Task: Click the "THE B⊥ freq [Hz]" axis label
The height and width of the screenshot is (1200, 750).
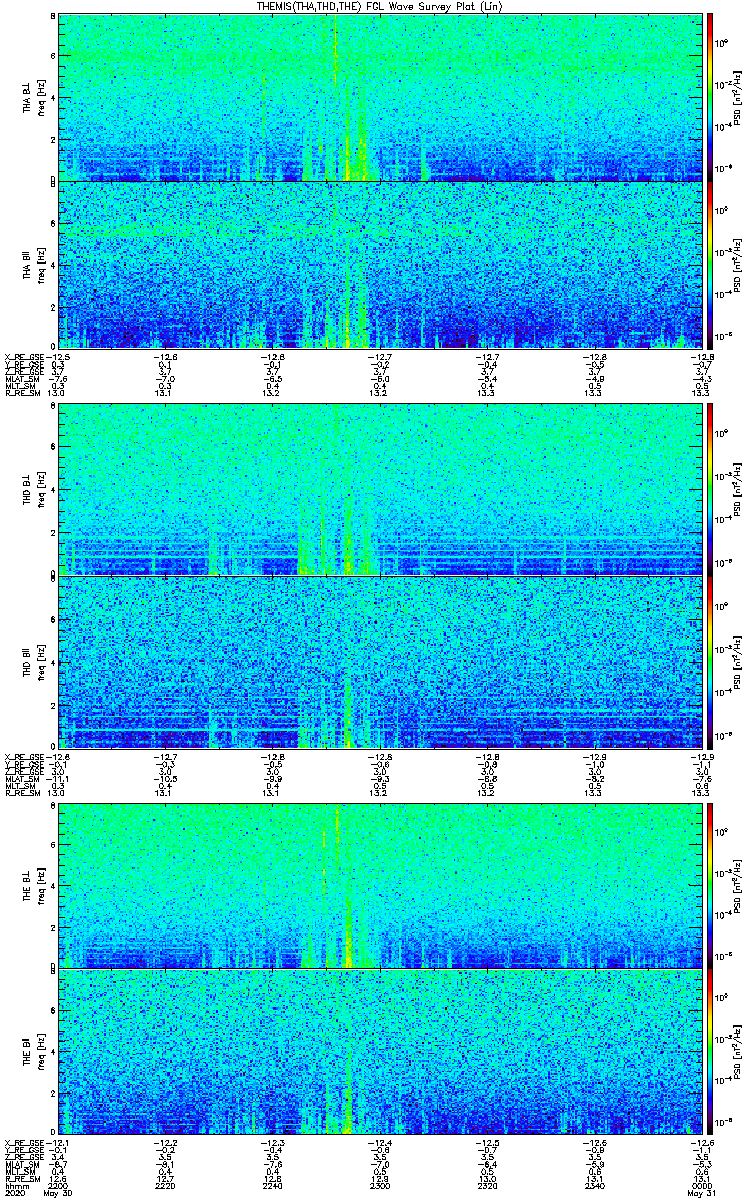Action: 35,886
